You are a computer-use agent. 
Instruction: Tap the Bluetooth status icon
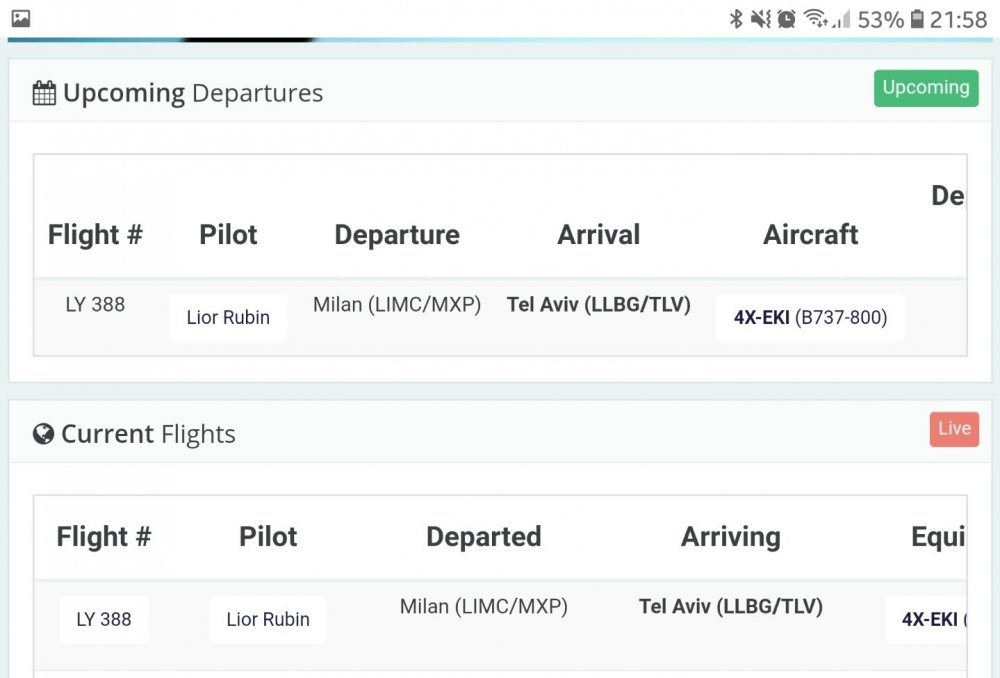point(735,19)
